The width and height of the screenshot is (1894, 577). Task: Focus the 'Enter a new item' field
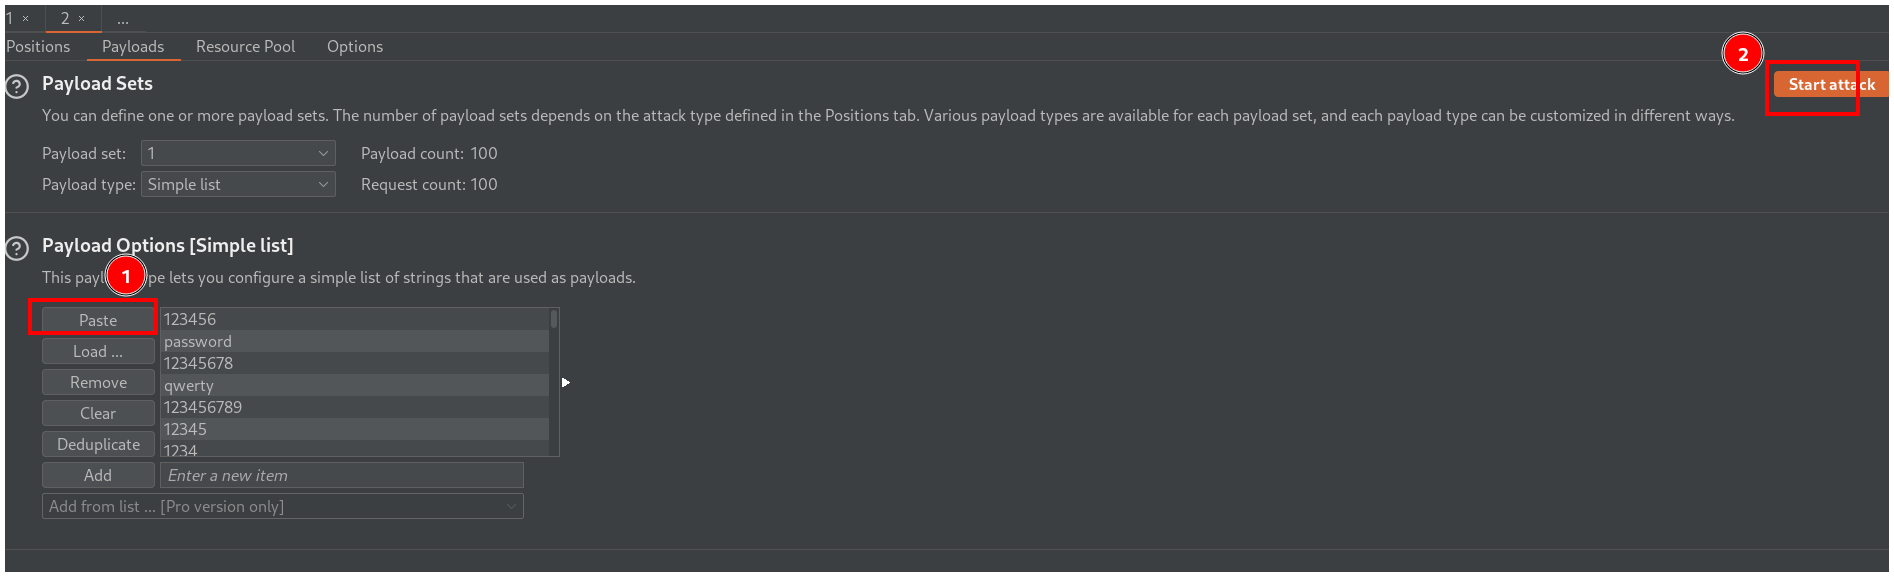pyautogui.click(x=341, y=475)
